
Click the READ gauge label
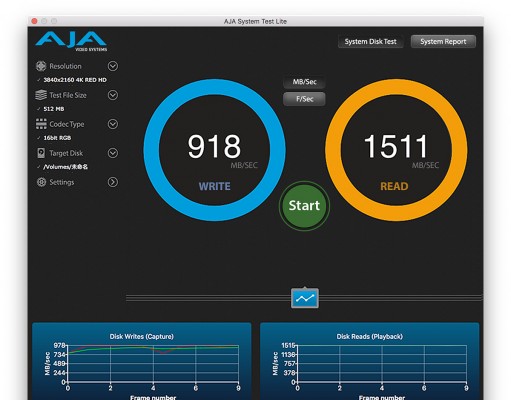point(394,186)
